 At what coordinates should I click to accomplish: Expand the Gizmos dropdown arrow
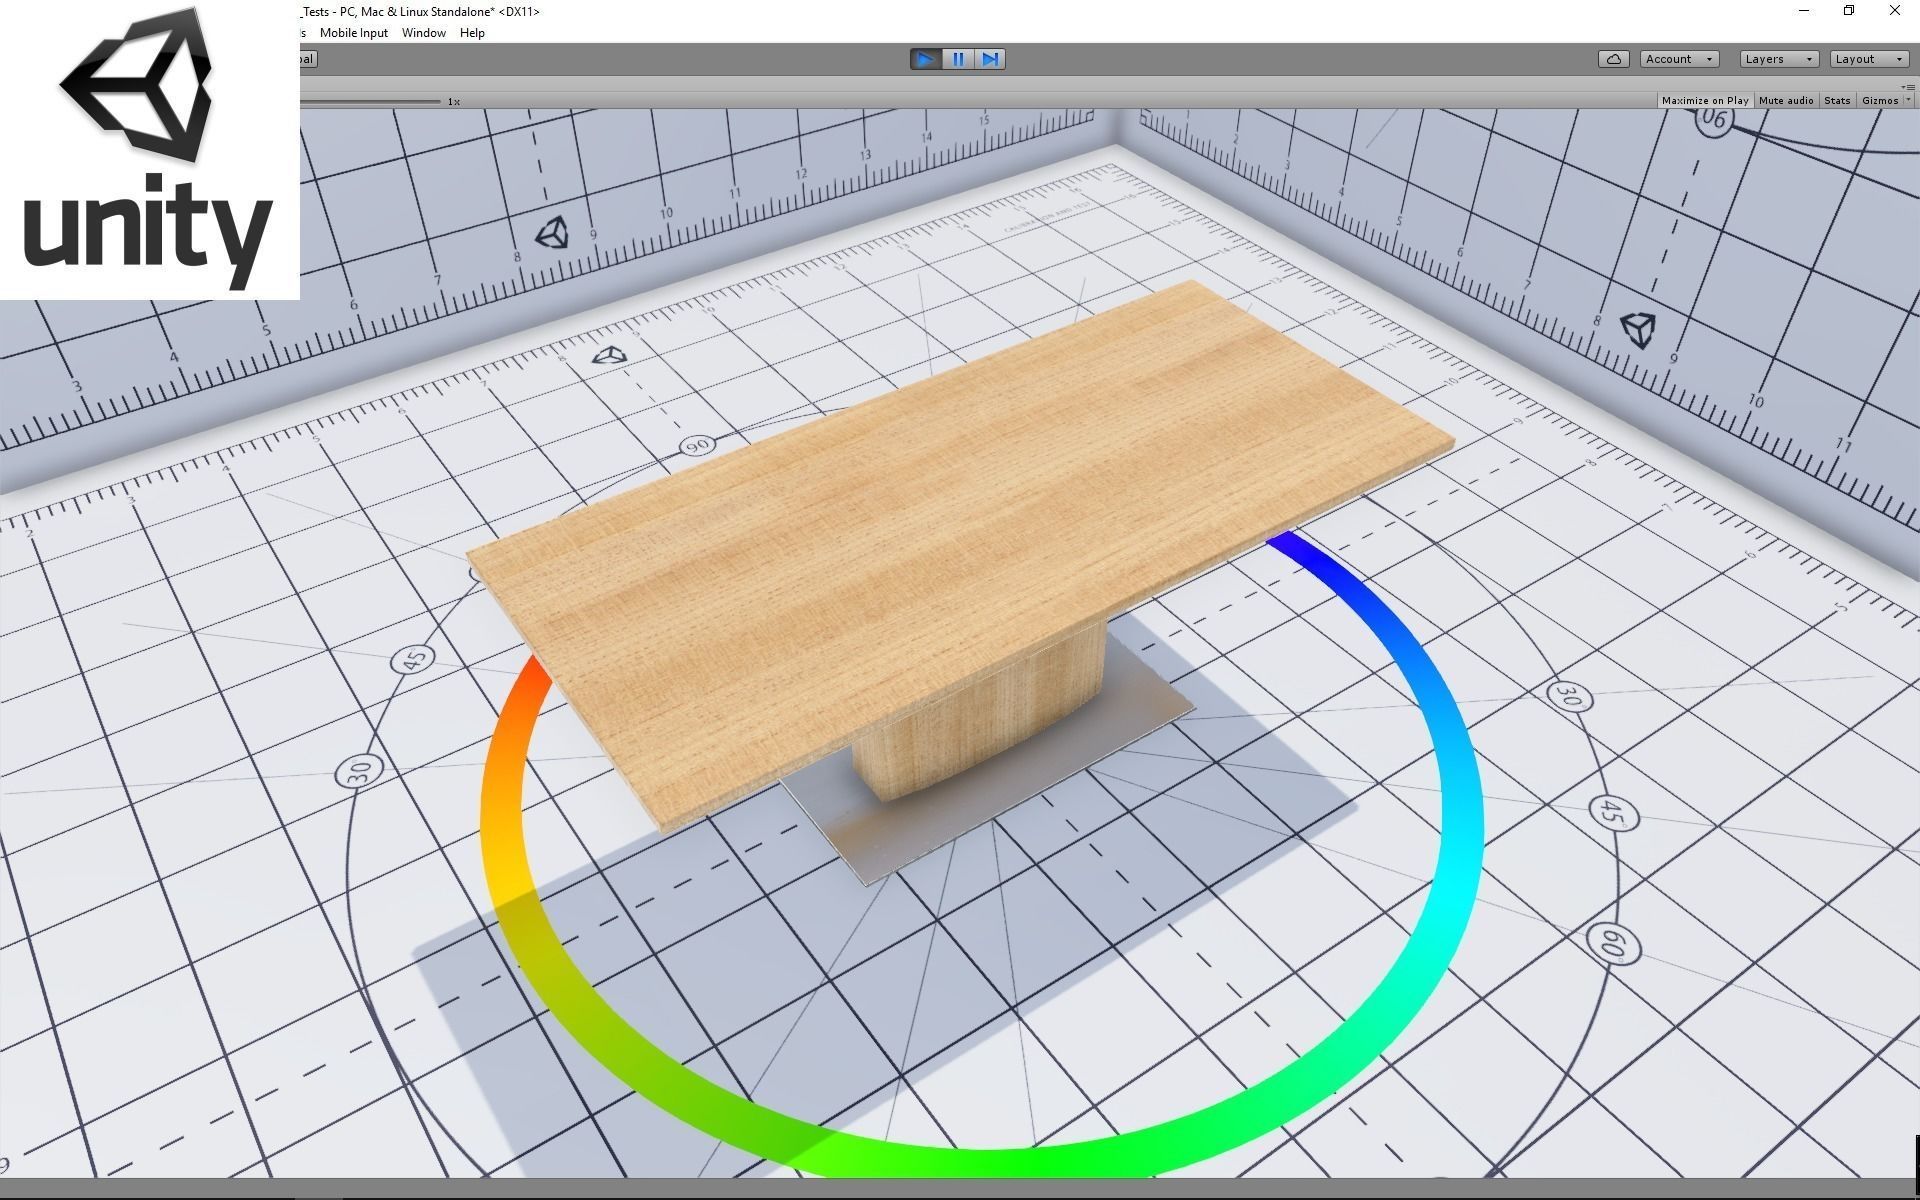coord(1908,101)
